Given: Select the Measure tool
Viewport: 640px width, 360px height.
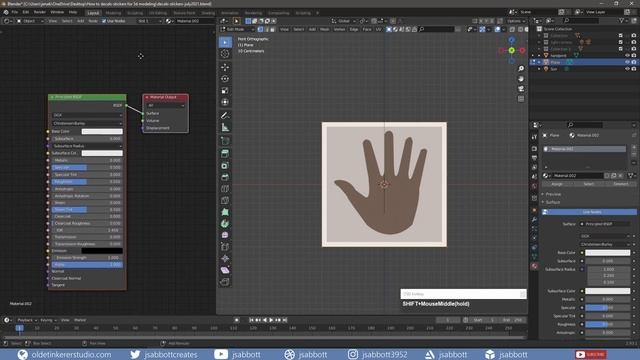Looking at the screenshot, I should [225, 127].
